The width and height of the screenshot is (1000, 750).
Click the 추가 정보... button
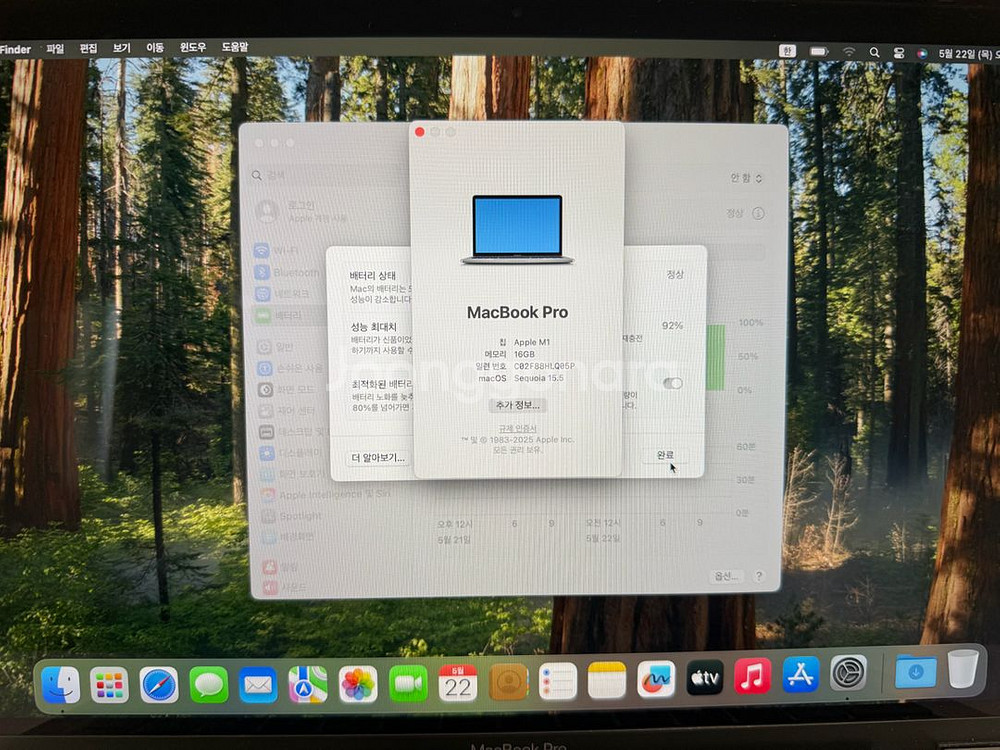[x=517, y=405]
